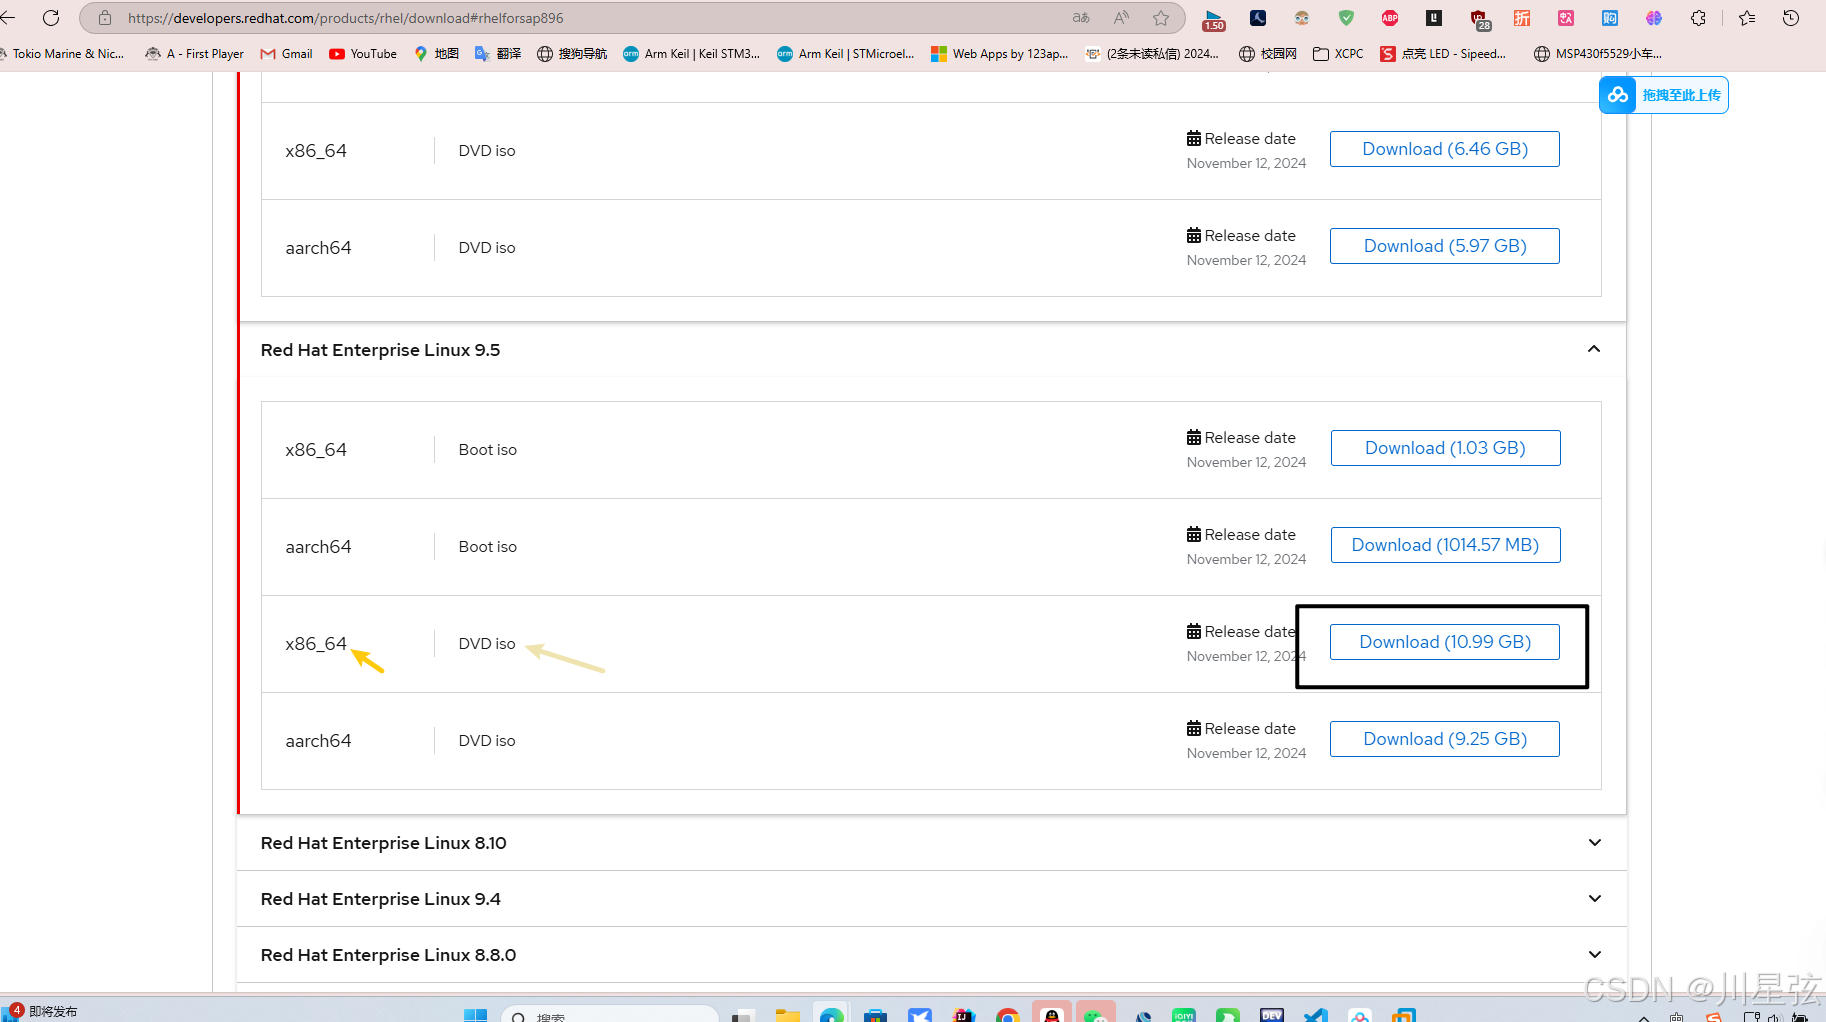Open the Gmail bookmark

click(286, 54)
